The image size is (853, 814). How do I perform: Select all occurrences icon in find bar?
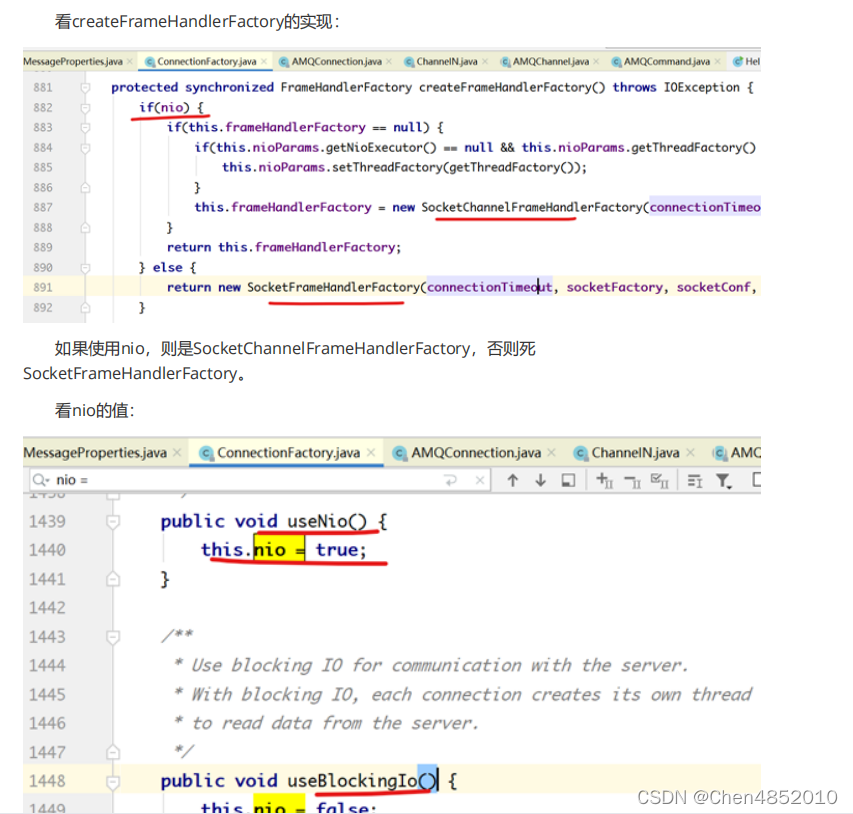point(660,480)
